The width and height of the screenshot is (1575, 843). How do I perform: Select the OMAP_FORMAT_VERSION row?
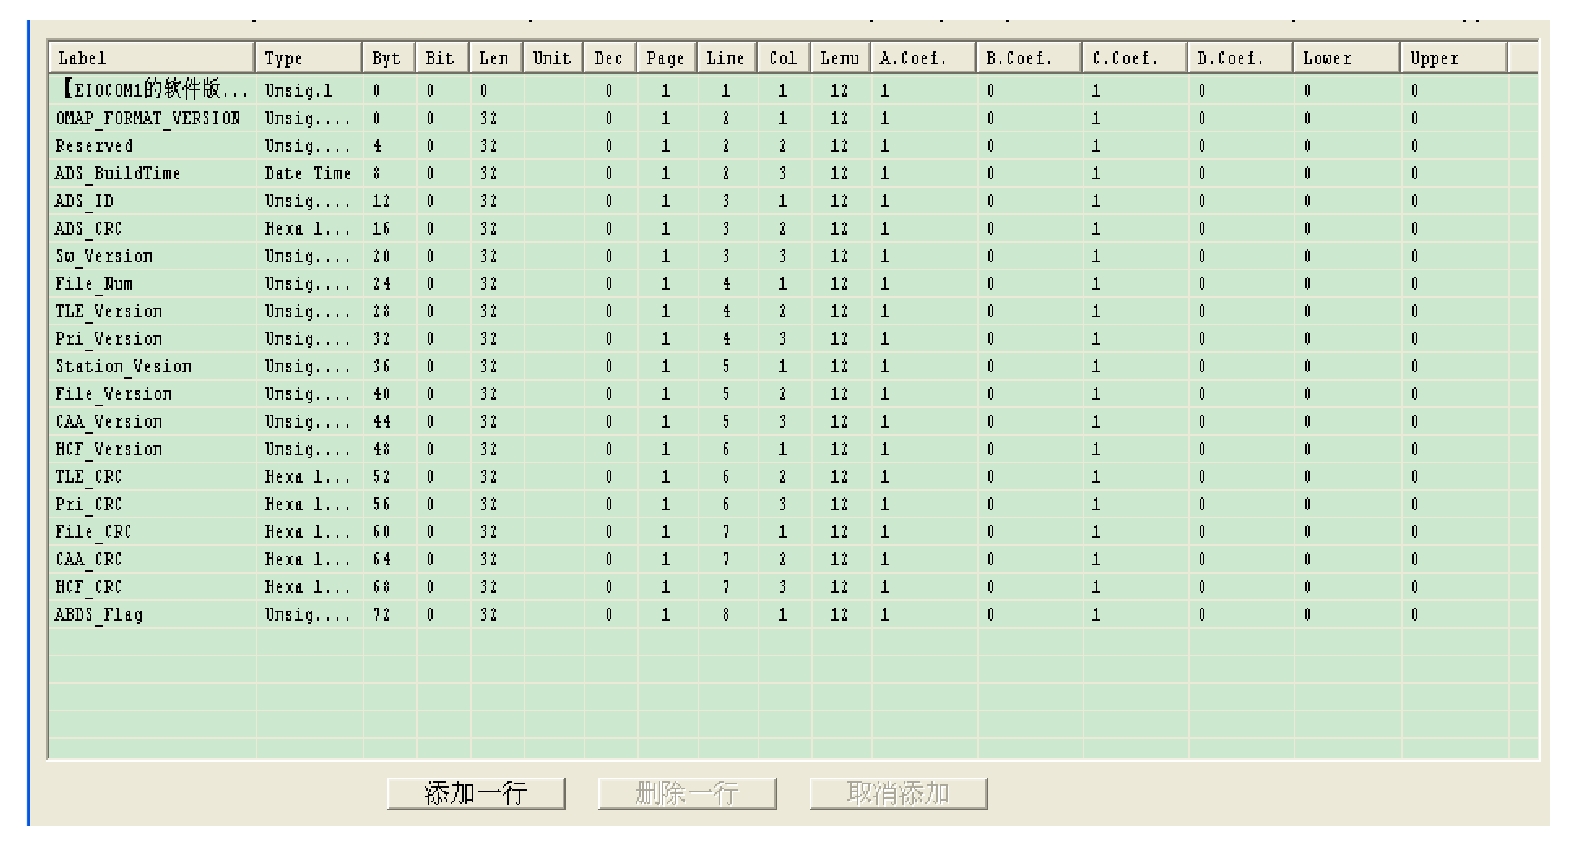pos(148,118)
